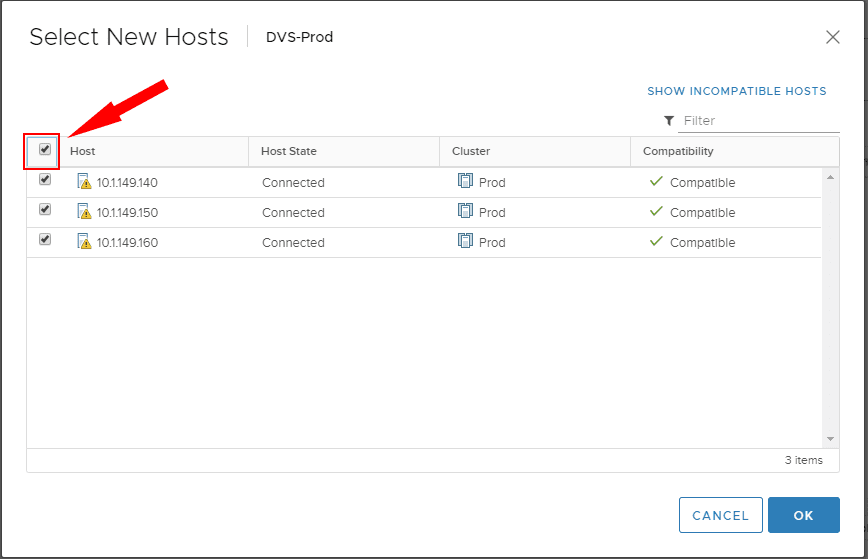
Task: Click the Prod cluster icon in 10.1.149.150 row
Action: point(466,210)
